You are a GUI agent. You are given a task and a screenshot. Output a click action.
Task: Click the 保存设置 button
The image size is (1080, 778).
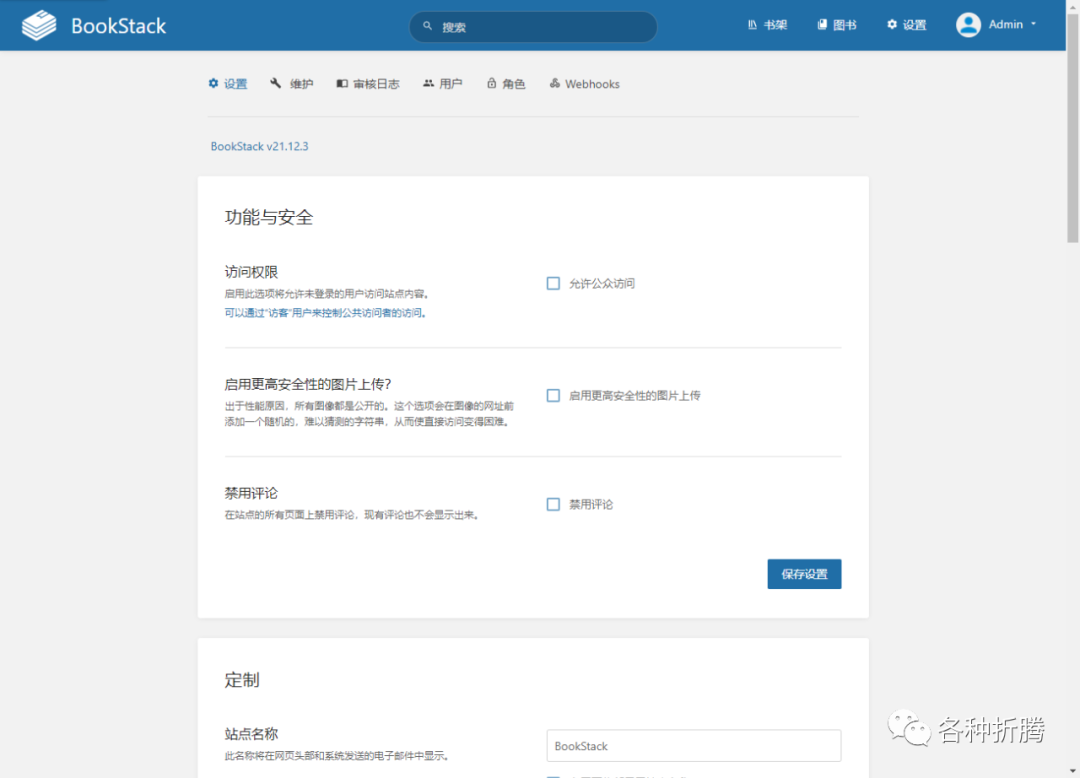click(x=804, y=574)
